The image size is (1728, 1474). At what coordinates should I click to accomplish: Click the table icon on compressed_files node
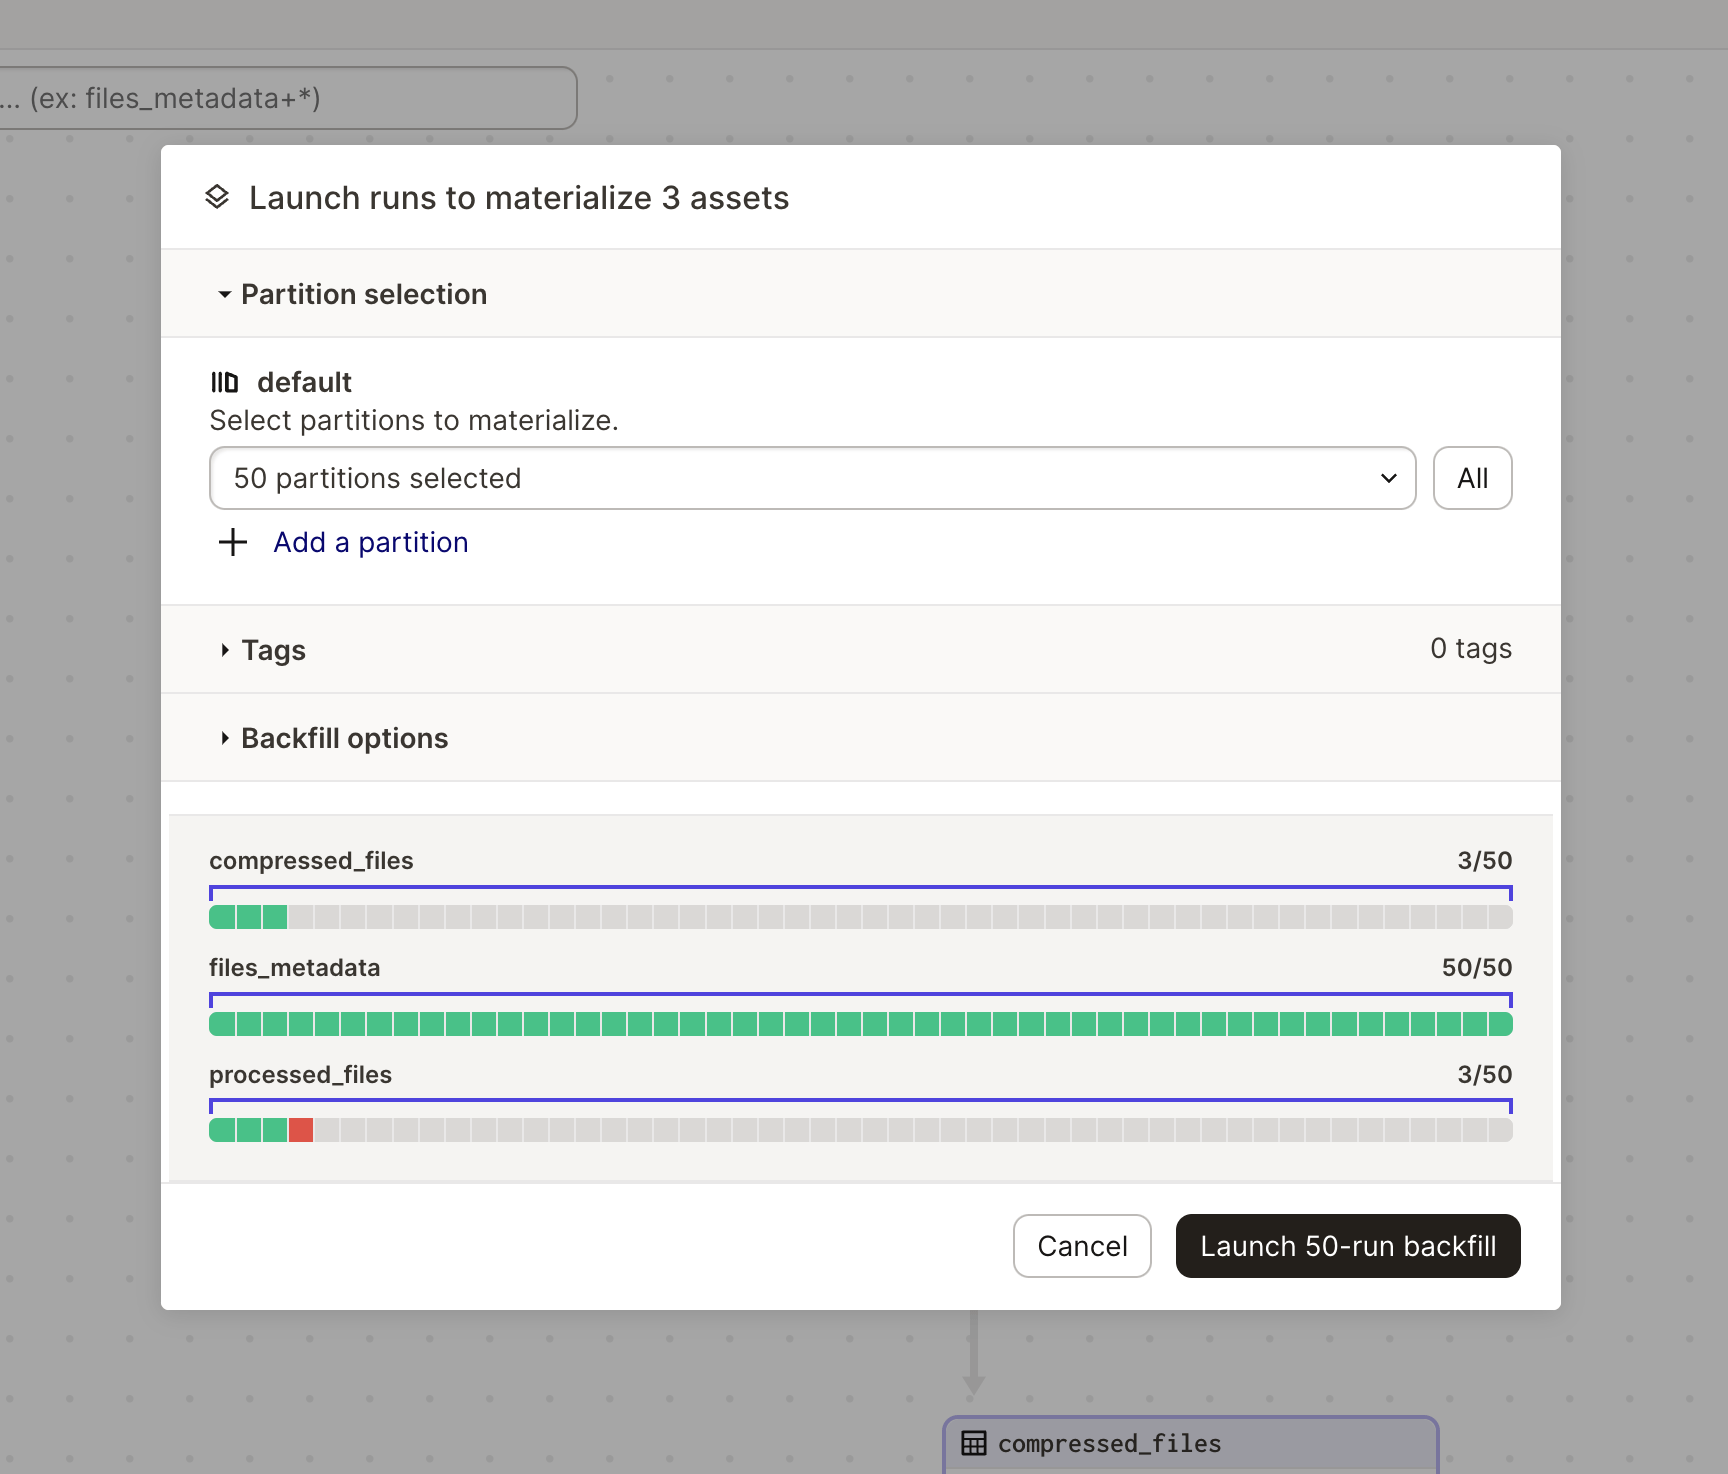coord(974,1443)
